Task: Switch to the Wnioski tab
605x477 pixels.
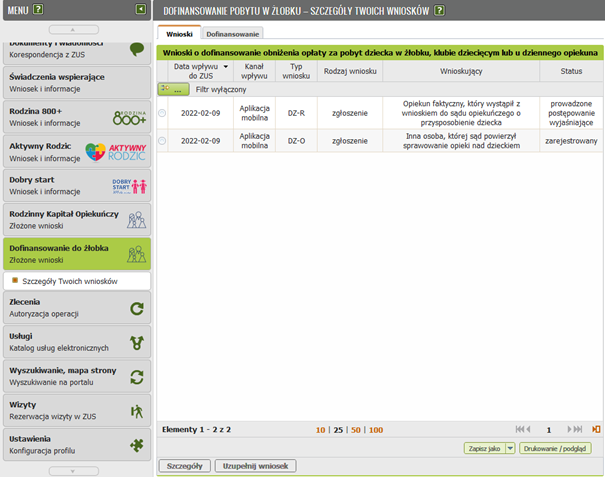Action: point(179,34)
